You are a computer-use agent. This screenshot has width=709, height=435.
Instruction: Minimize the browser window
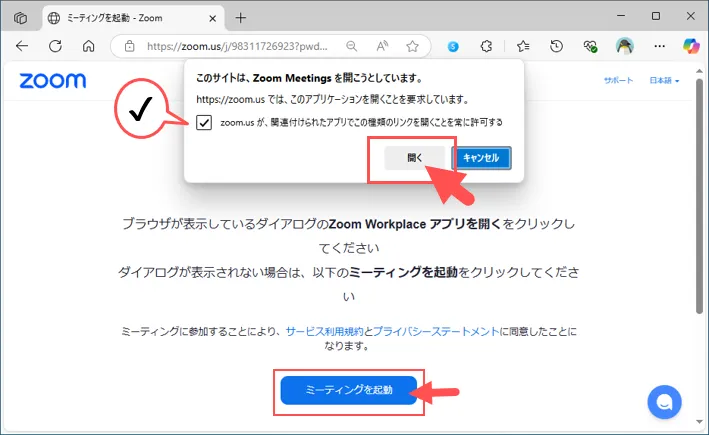pyautogui.click(x=621, y=16)
